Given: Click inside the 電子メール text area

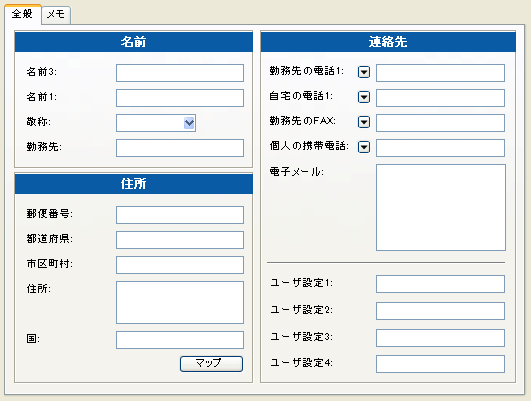Looking at the screenshot, I should [441, 208].
